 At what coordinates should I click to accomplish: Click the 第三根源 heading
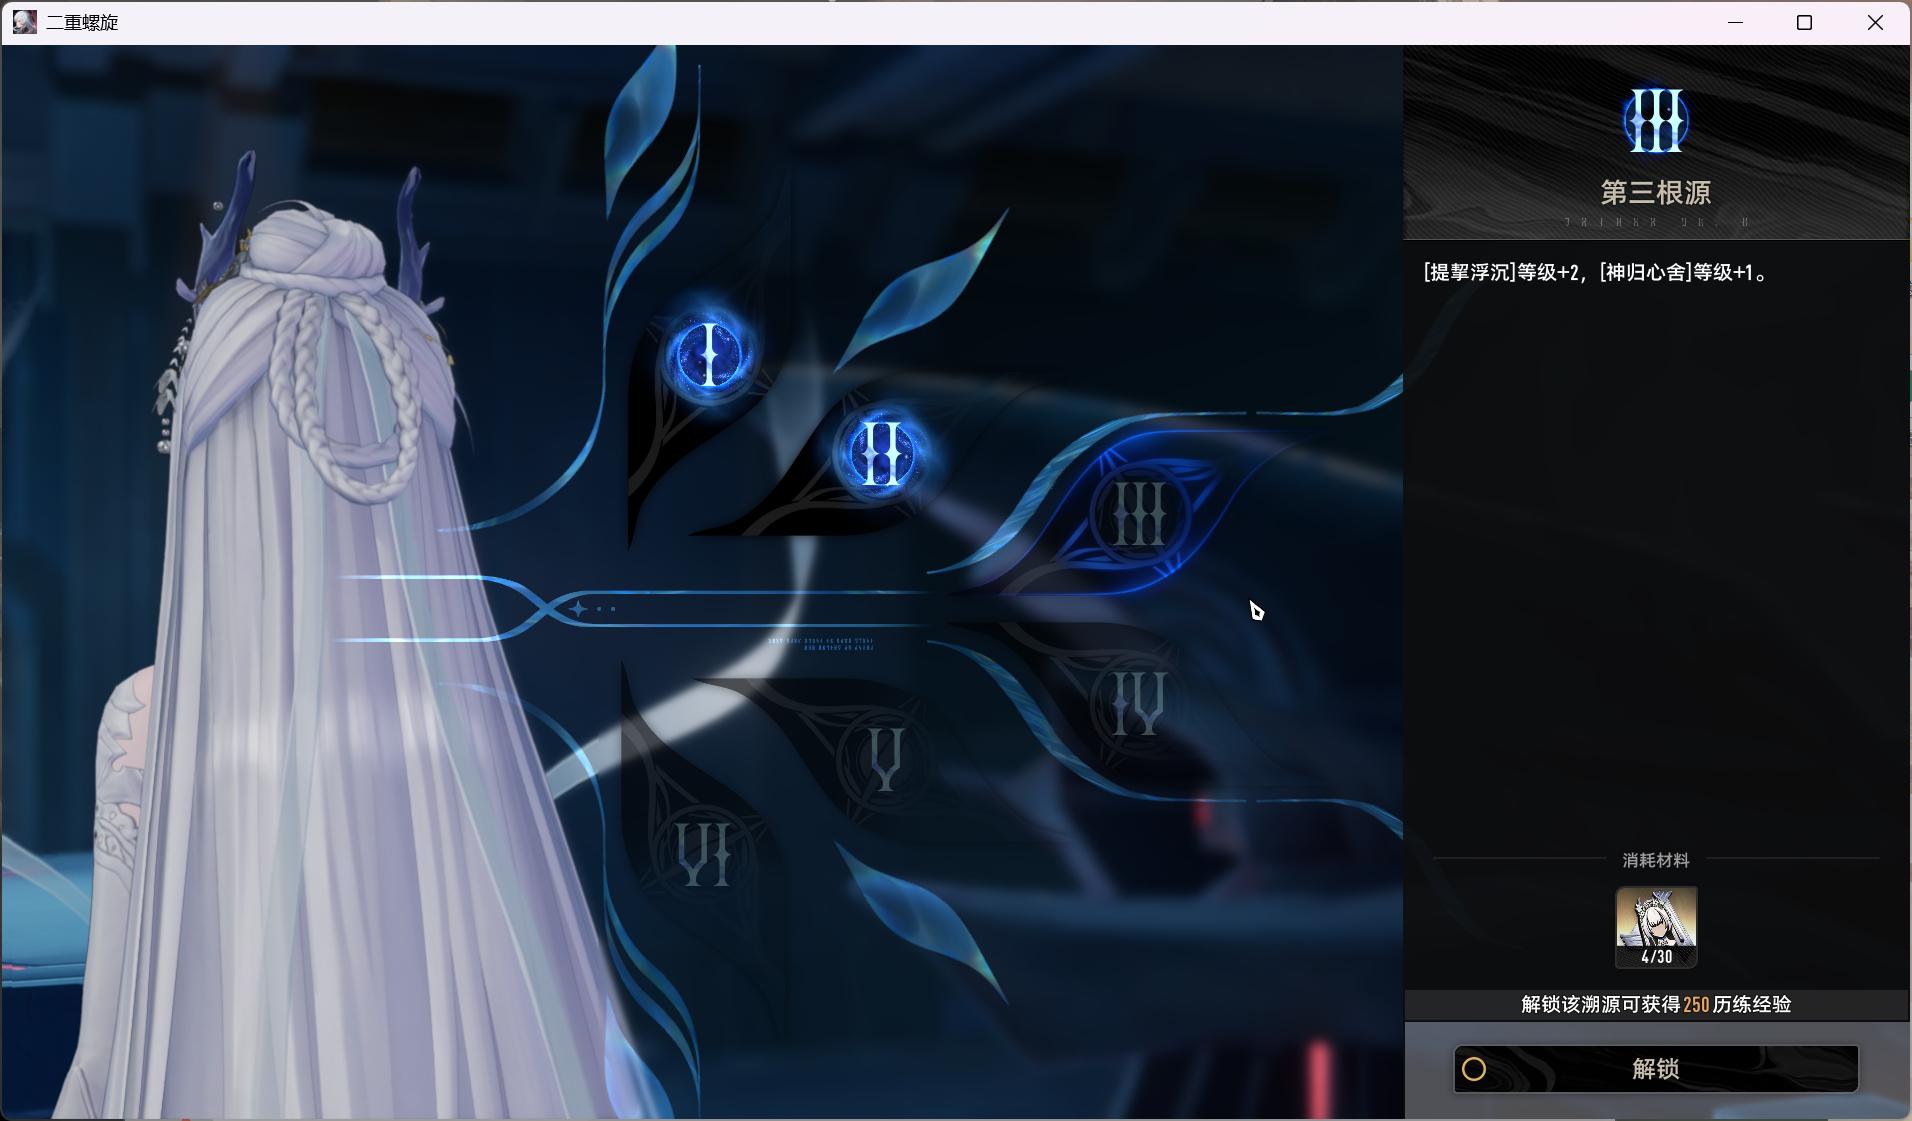(1656, 192)
